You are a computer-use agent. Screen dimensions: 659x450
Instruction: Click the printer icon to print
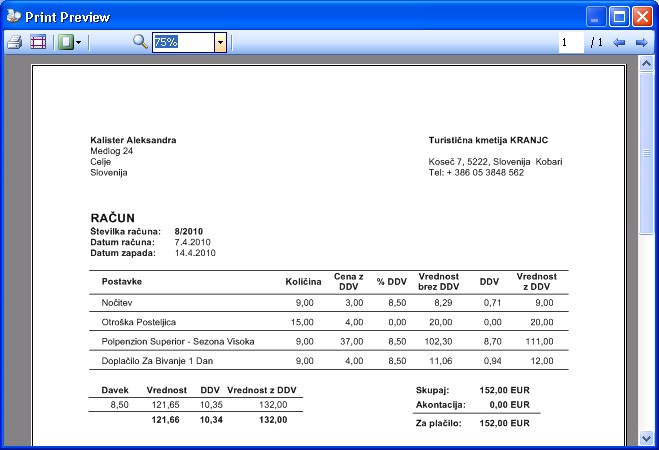pyautogui.click(x=15, y=42)
